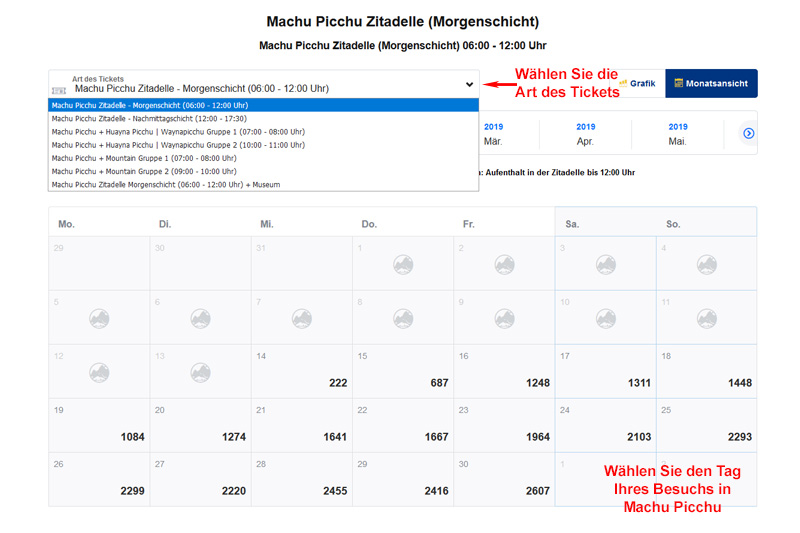800x533 pixels.
Task: Click the mountain icon on day 11
Action: click(707, 319)
